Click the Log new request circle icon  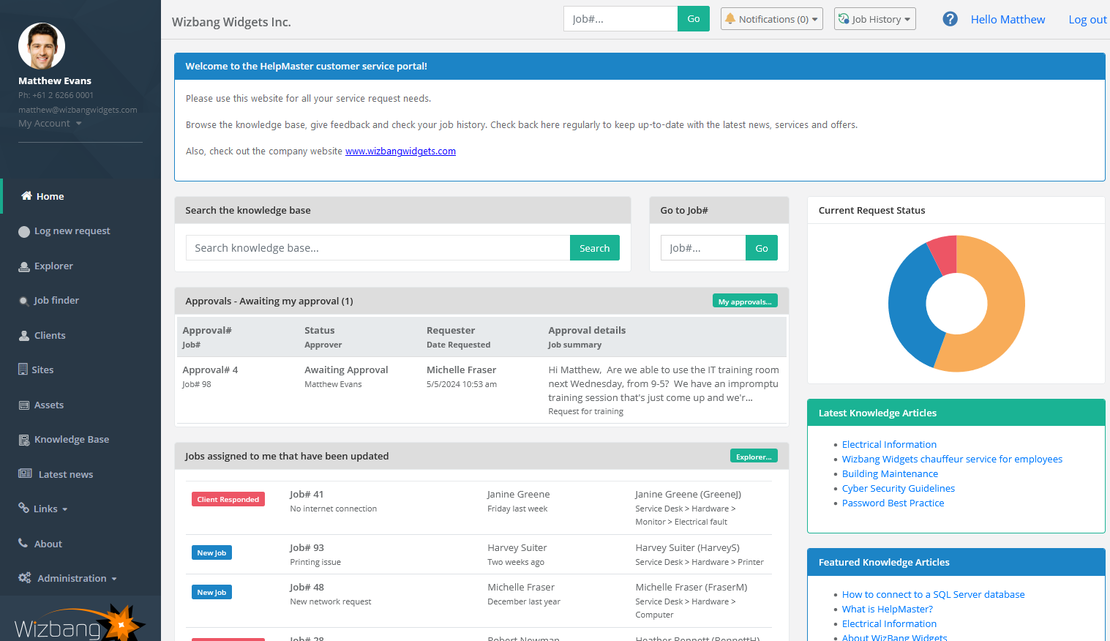click(x=24, y=232)
